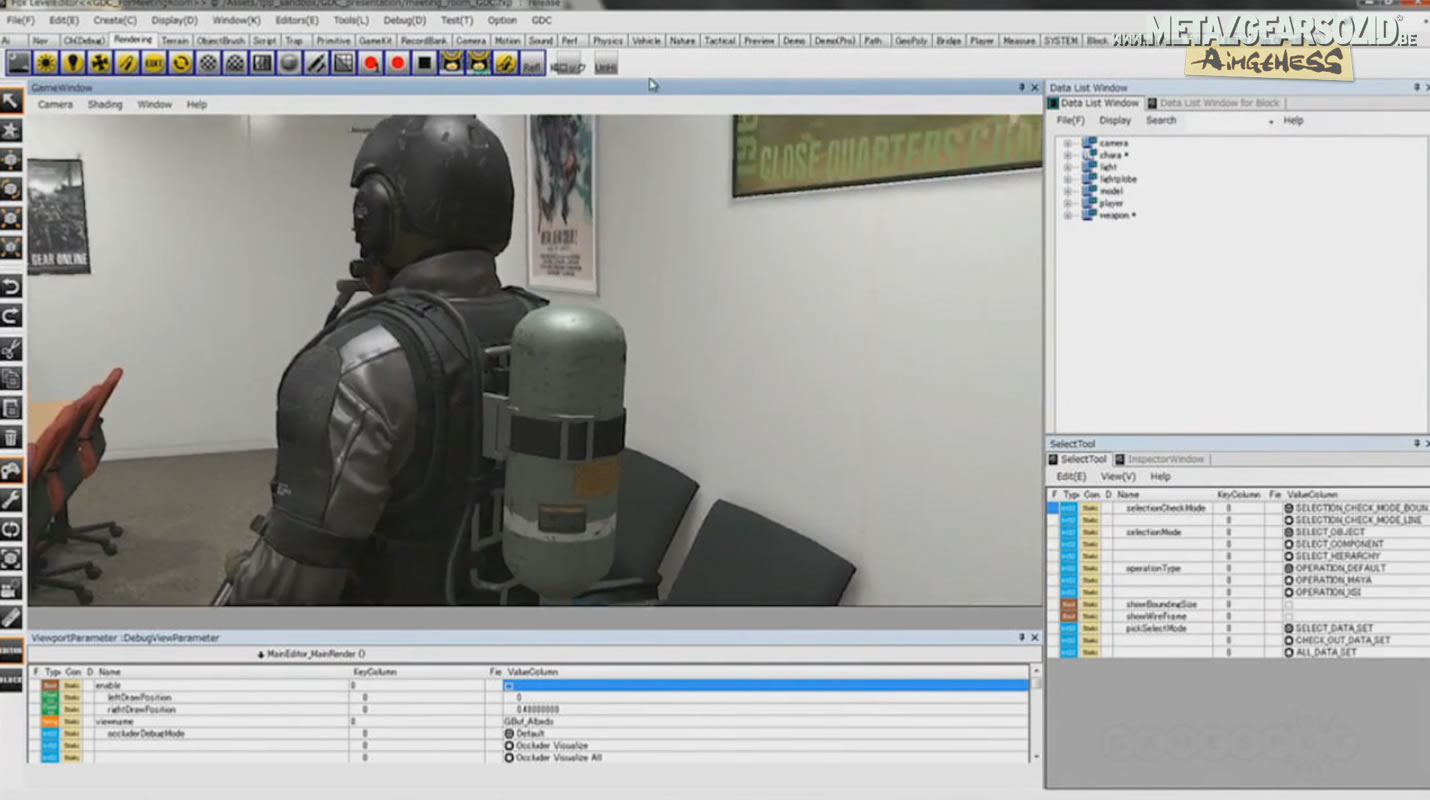1430x800 pixels.
Task: Open the Debug(D) menu
Action: point(404,20)
